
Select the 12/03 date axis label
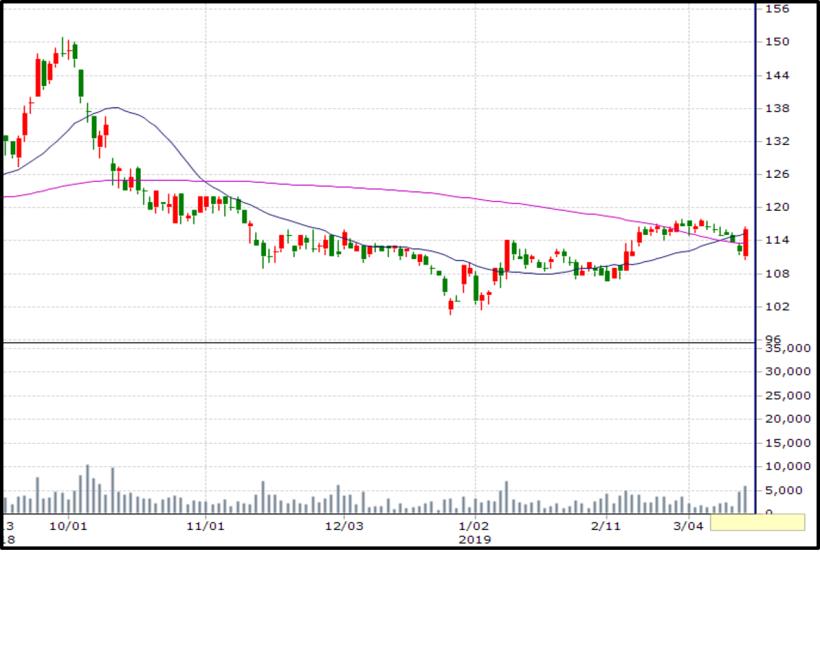tap(341, 525)
